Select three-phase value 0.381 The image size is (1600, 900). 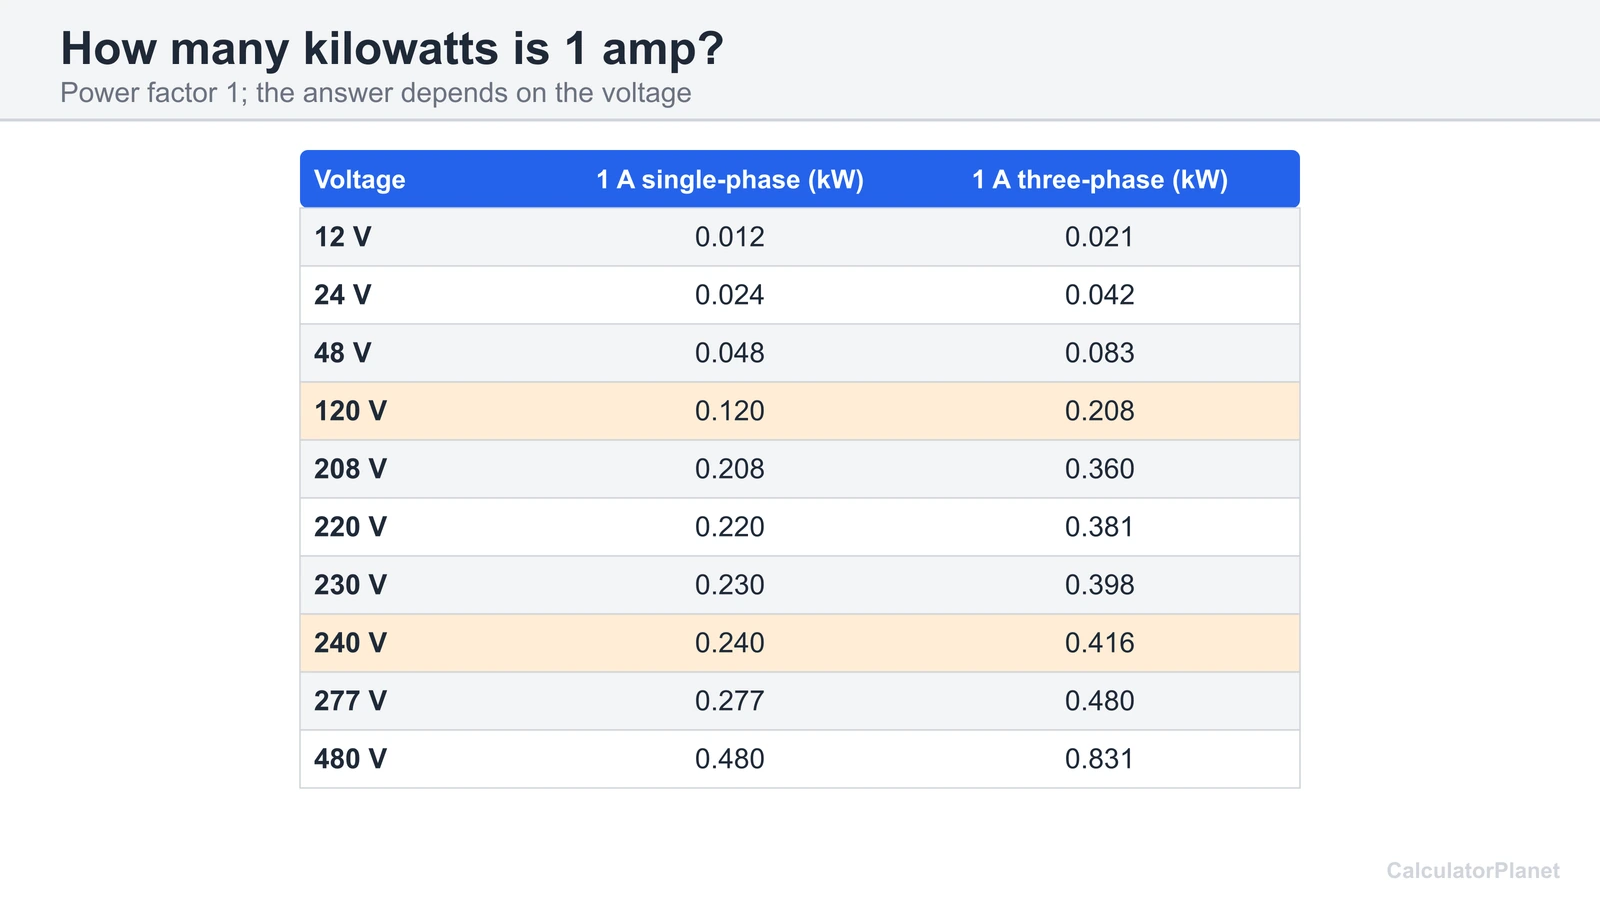(1100, 527)
